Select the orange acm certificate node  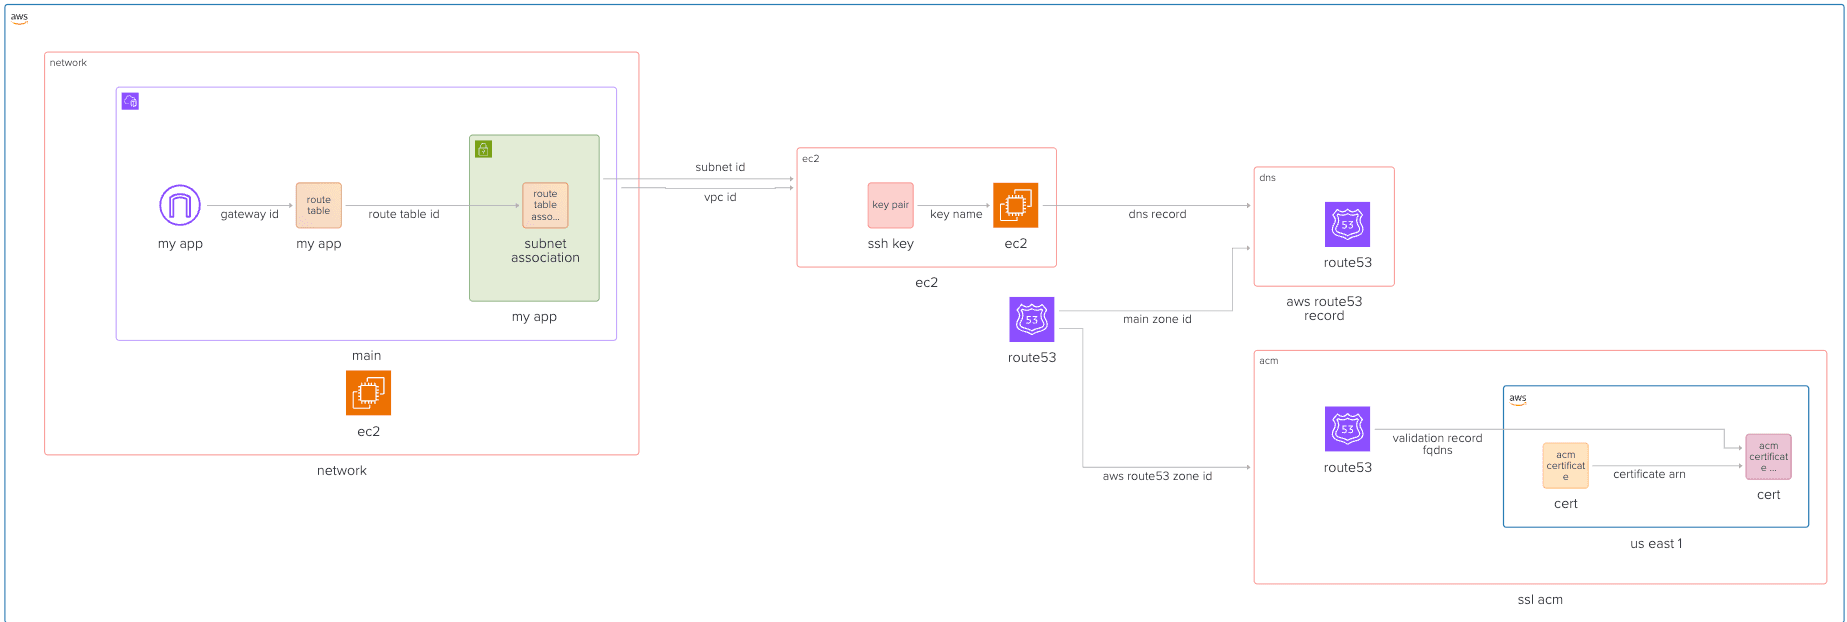pyautogui.click(x=1565, y=466)
